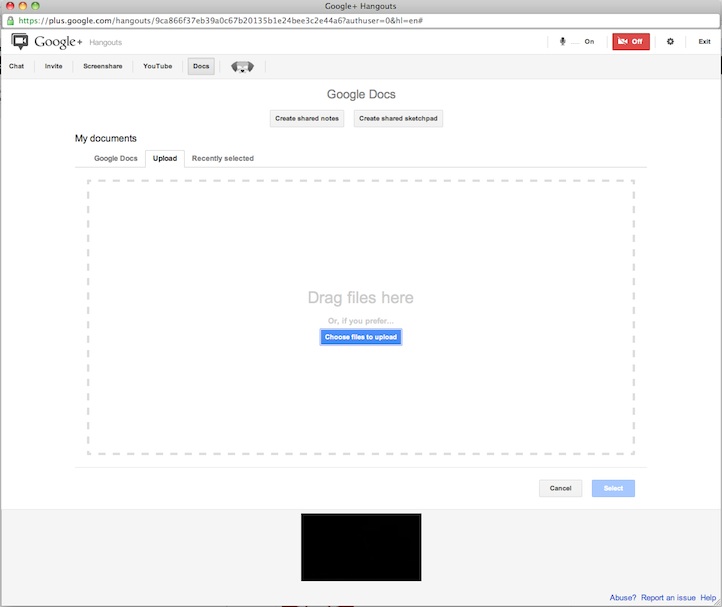This screenshot has width=722, height=607.
Task: Click the browser URL address field
Action: 361,21
